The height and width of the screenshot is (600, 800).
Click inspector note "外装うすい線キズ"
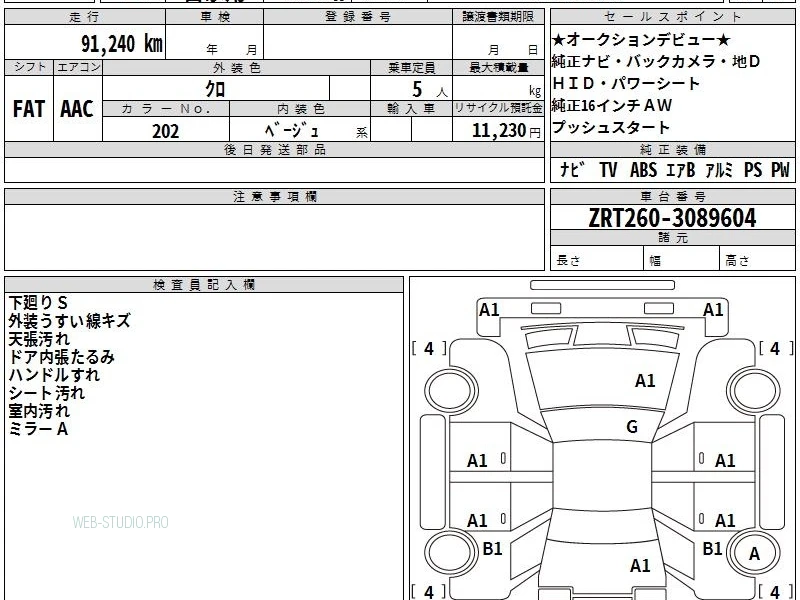69,320
